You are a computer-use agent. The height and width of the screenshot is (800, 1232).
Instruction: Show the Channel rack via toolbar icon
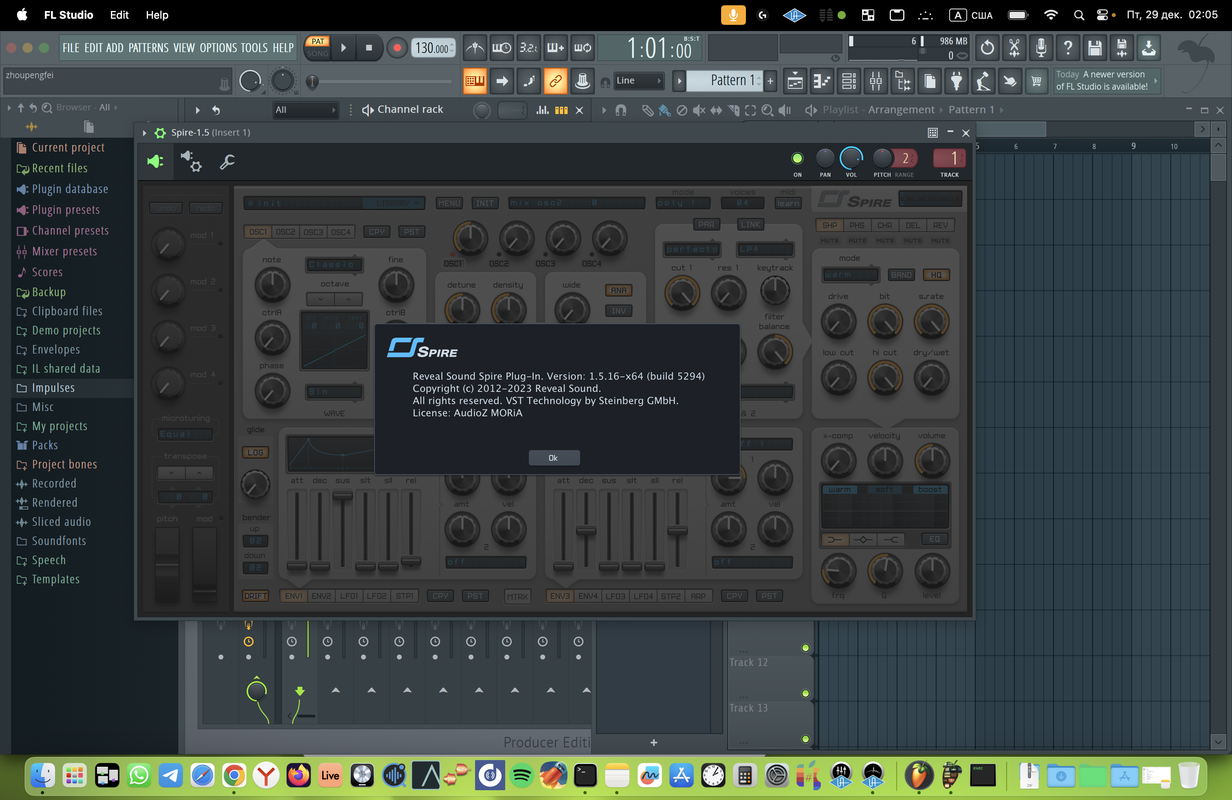click(849, 80)
